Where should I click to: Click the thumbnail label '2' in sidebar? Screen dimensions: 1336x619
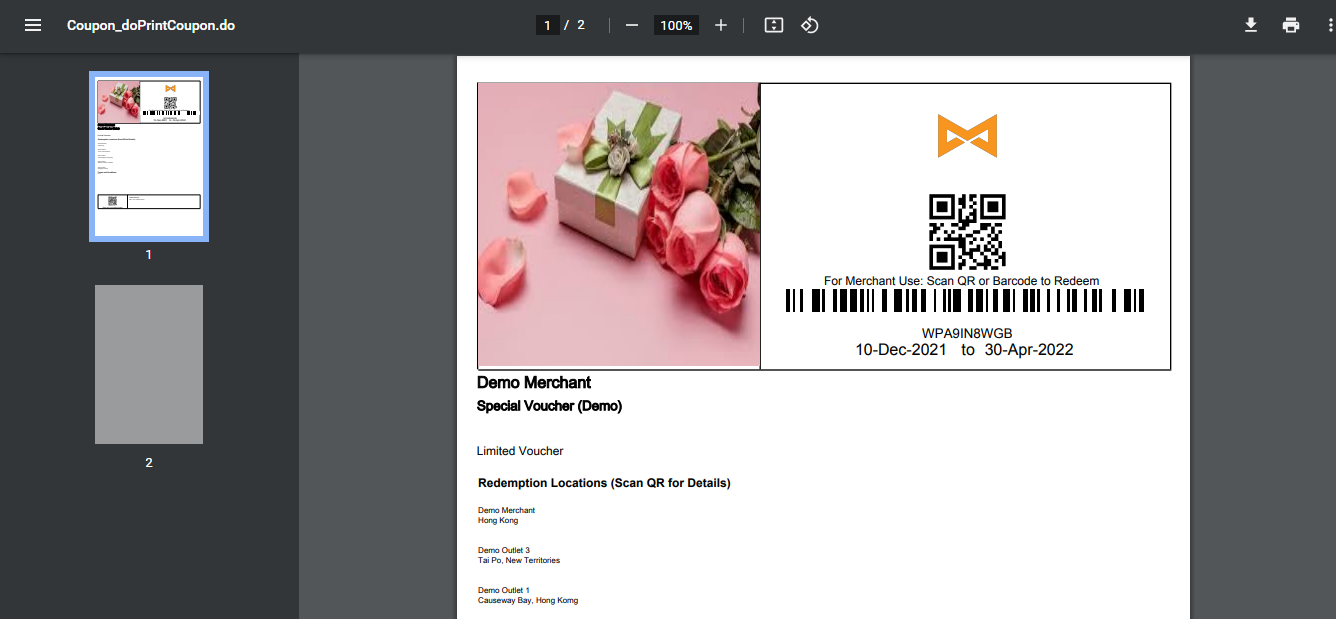pyautogui.click(x=149, y=463)
